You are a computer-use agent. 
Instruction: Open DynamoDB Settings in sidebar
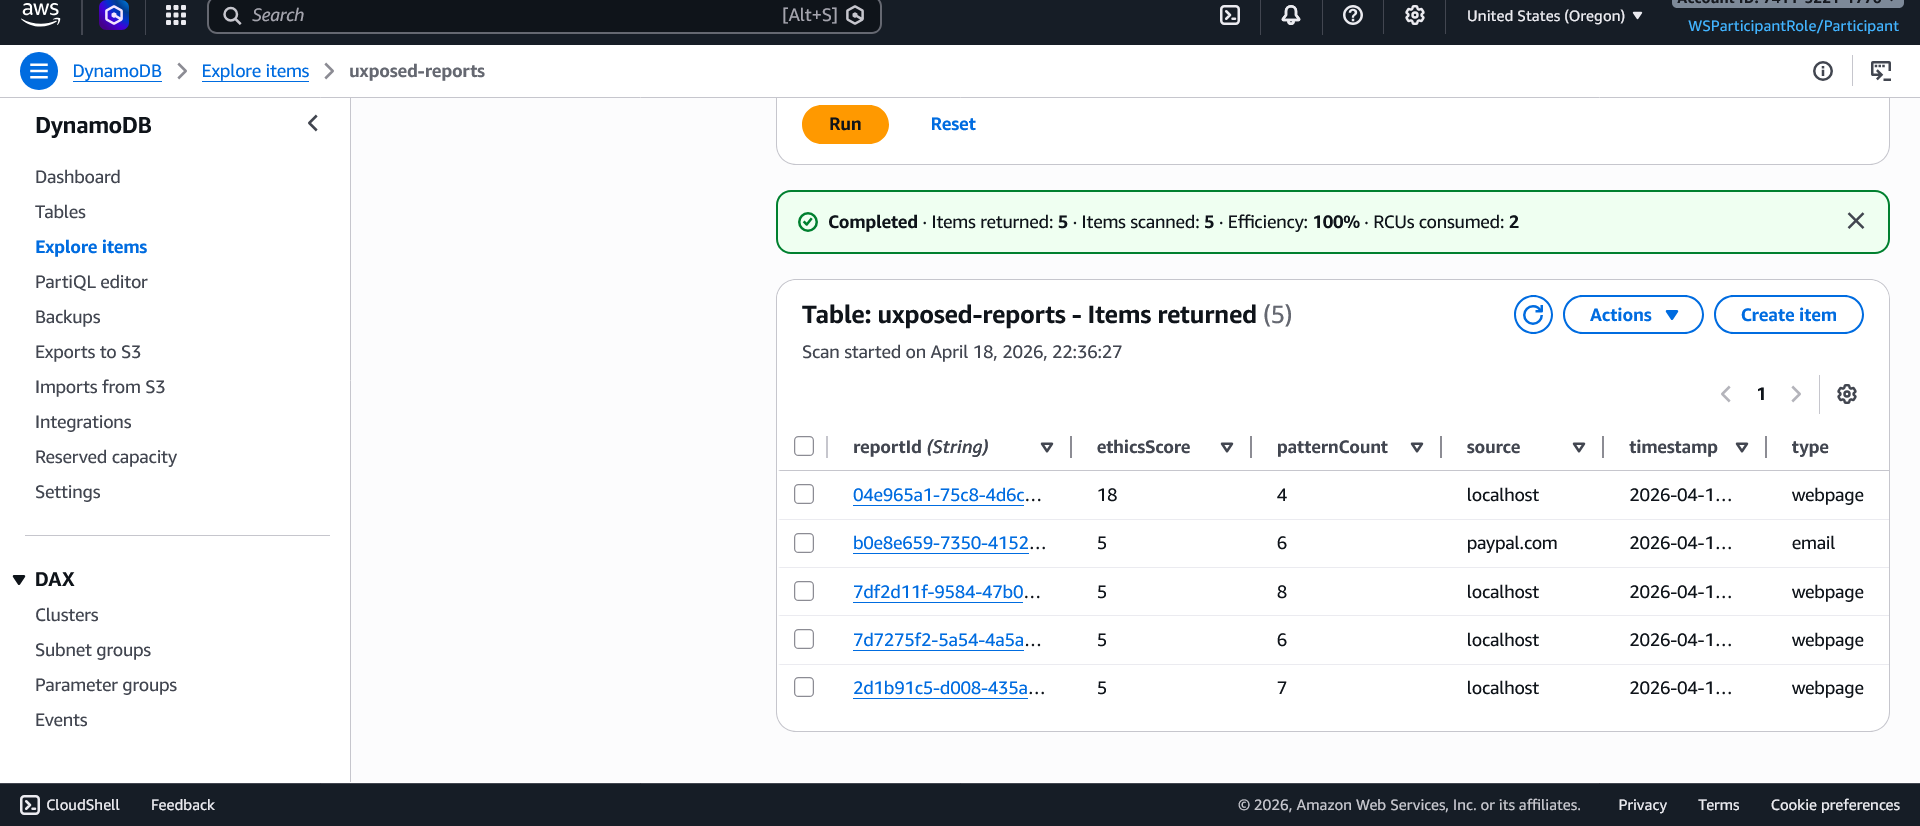pos(68,492)
